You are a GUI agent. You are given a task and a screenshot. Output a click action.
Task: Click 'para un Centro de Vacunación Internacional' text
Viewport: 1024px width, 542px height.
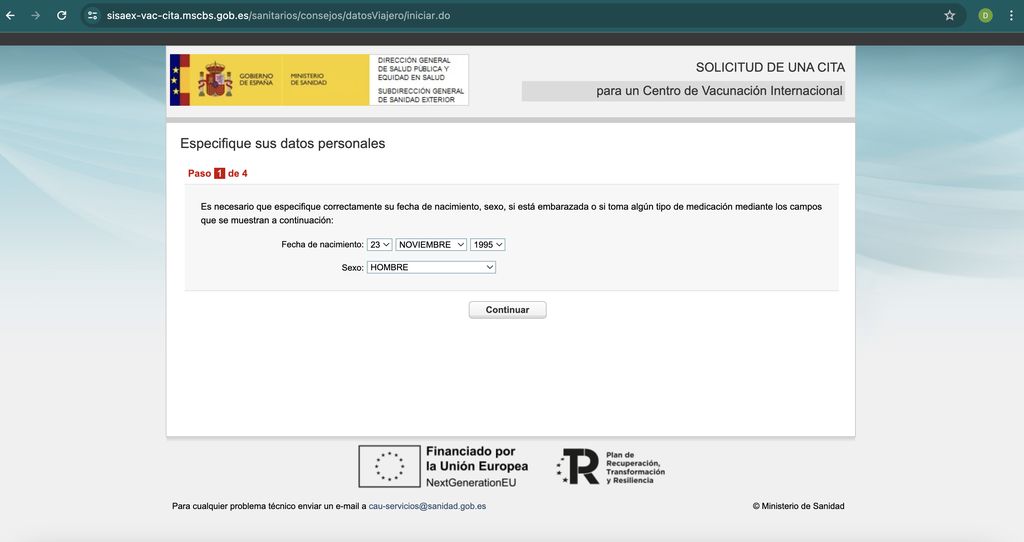[719, 91]
